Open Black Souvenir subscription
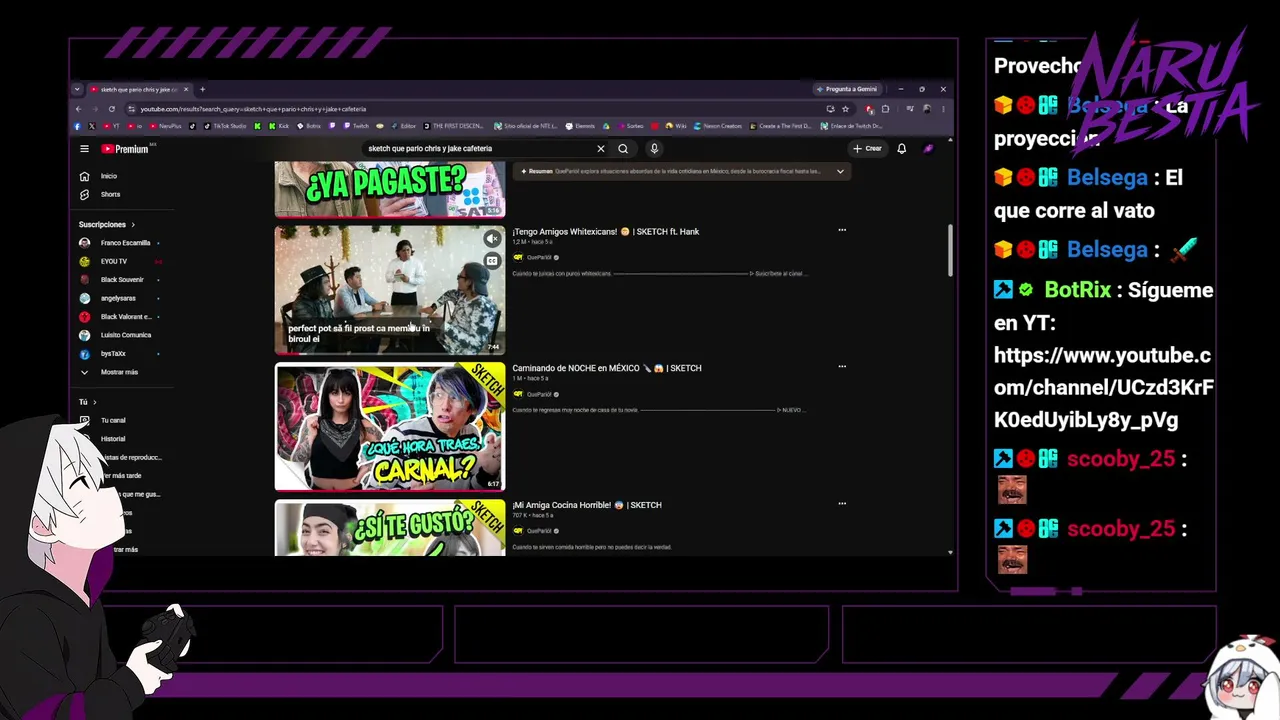The width and height of the screenshot is (1280, 720). [x=120, y=280]
